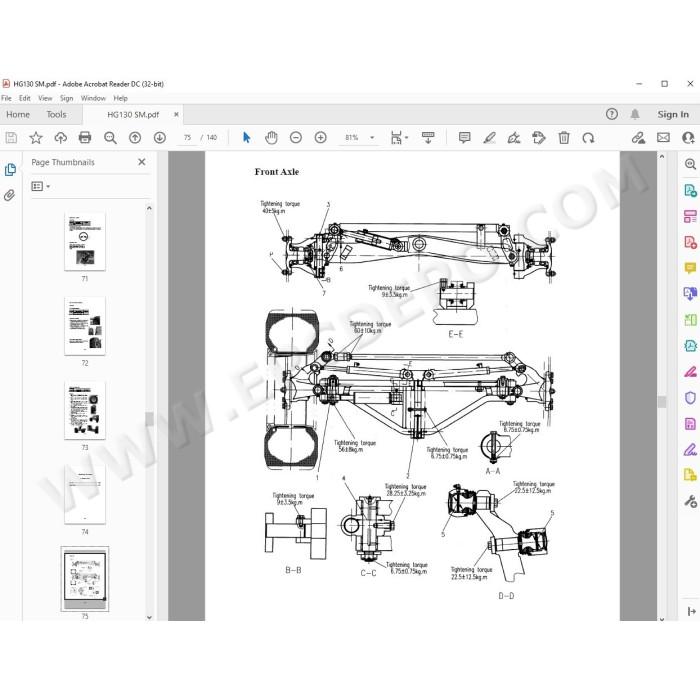Select the page 71 thumbnail

85,242
